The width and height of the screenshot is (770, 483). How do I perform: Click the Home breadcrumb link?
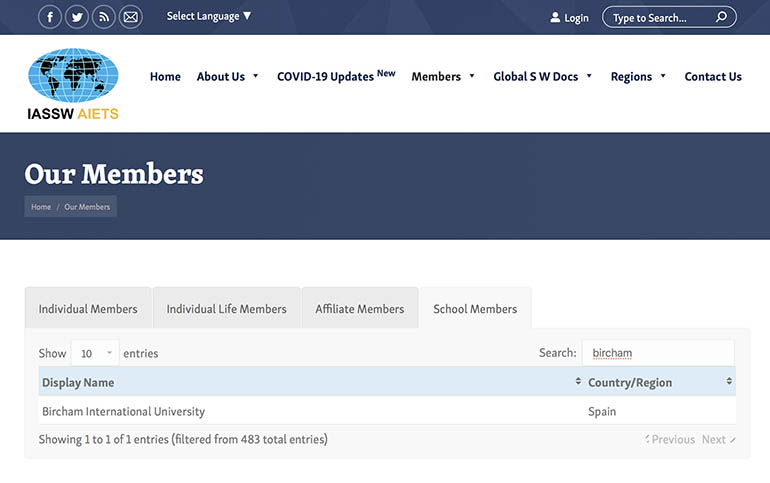41,207
